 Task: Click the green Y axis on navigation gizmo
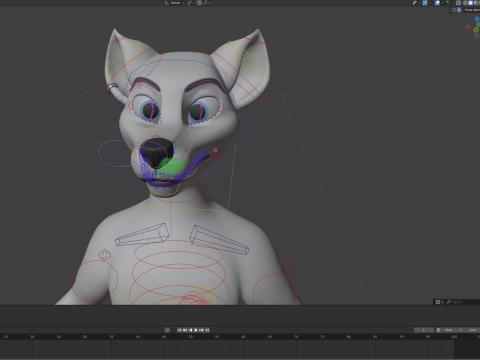click(x=476, y=30)
